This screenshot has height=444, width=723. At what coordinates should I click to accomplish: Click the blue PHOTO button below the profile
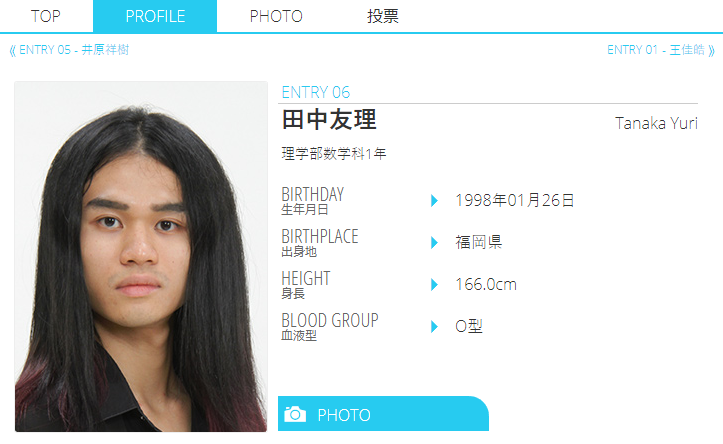coord(383,414)
